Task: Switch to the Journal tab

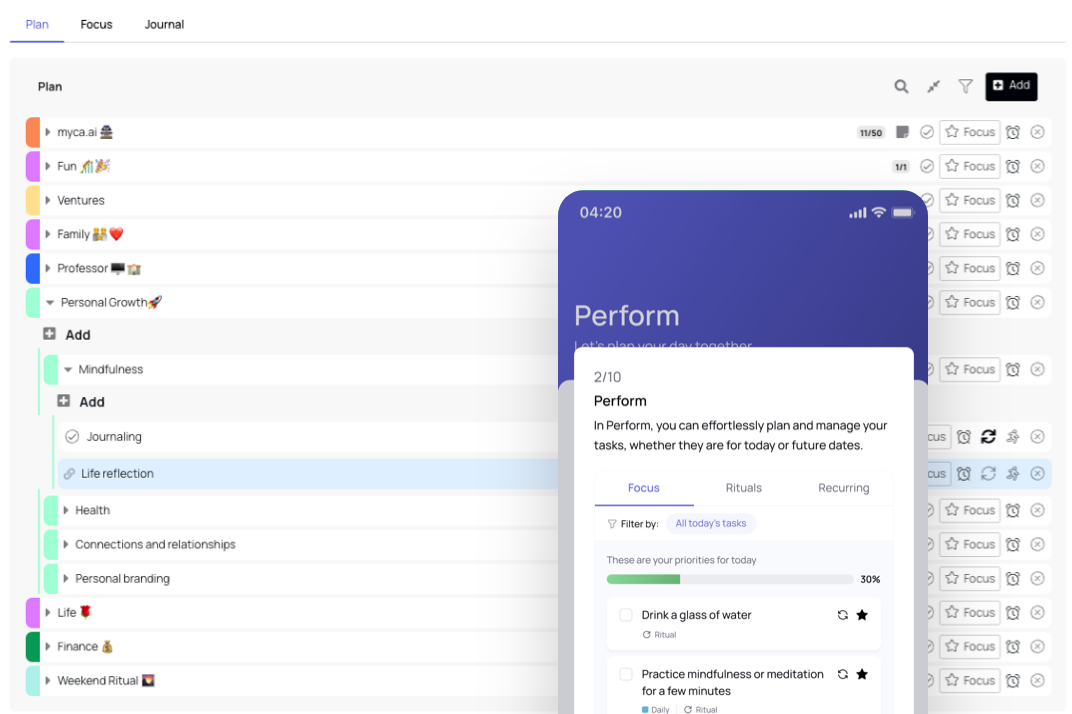Action: click(164, 25)
